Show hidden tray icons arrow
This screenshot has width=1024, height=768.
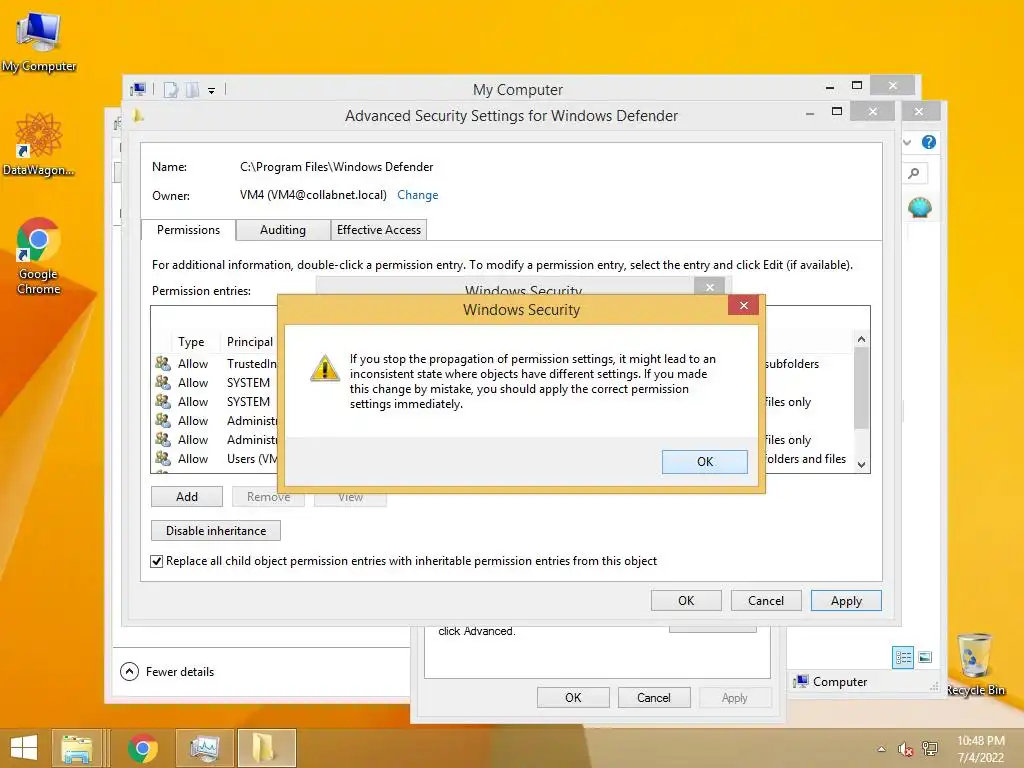click(882, 749)
